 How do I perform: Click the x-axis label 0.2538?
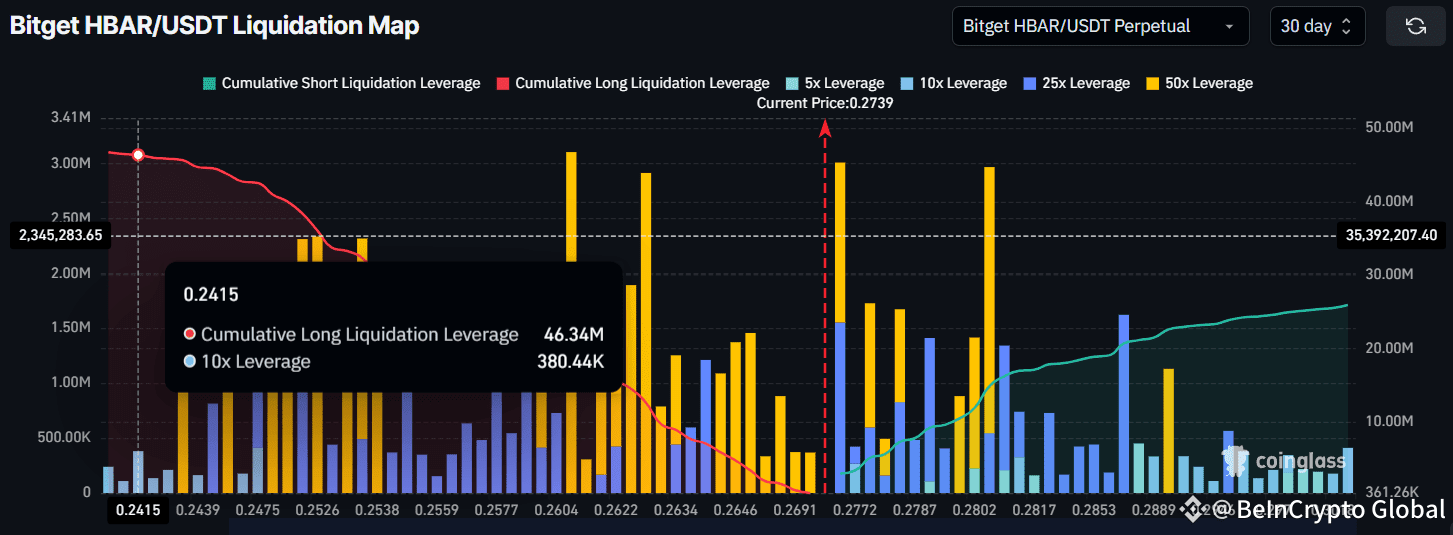click(377, 510)
